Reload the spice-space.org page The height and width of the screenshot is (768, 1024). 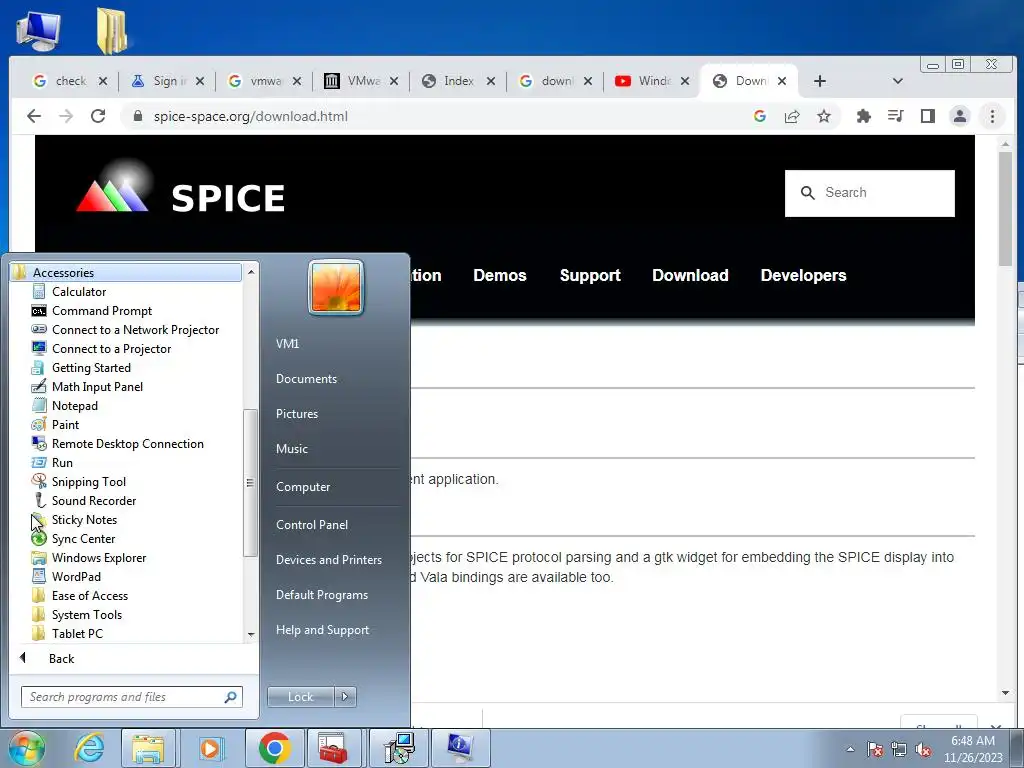(98, 116)
